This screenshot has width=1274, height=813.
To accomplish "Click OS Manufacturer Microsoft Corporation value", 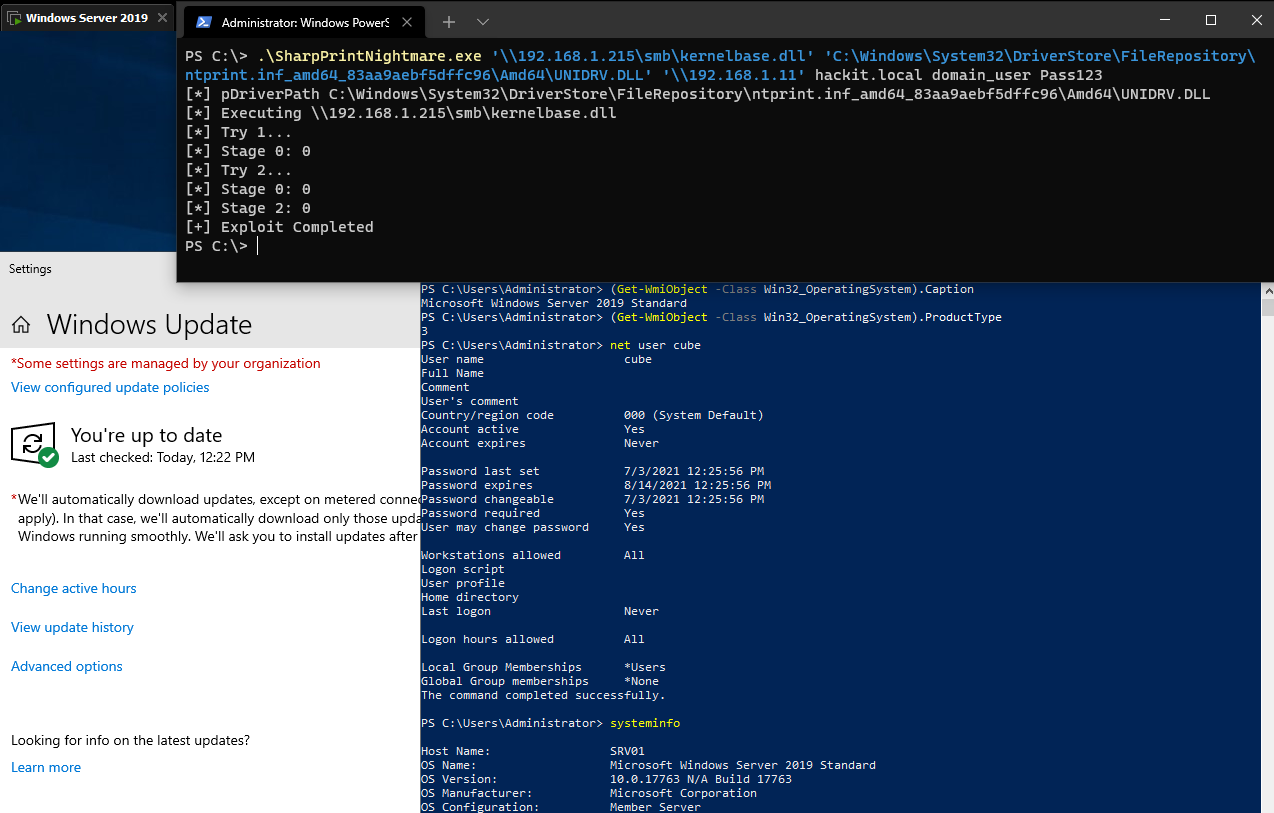I will click(683, 793).
